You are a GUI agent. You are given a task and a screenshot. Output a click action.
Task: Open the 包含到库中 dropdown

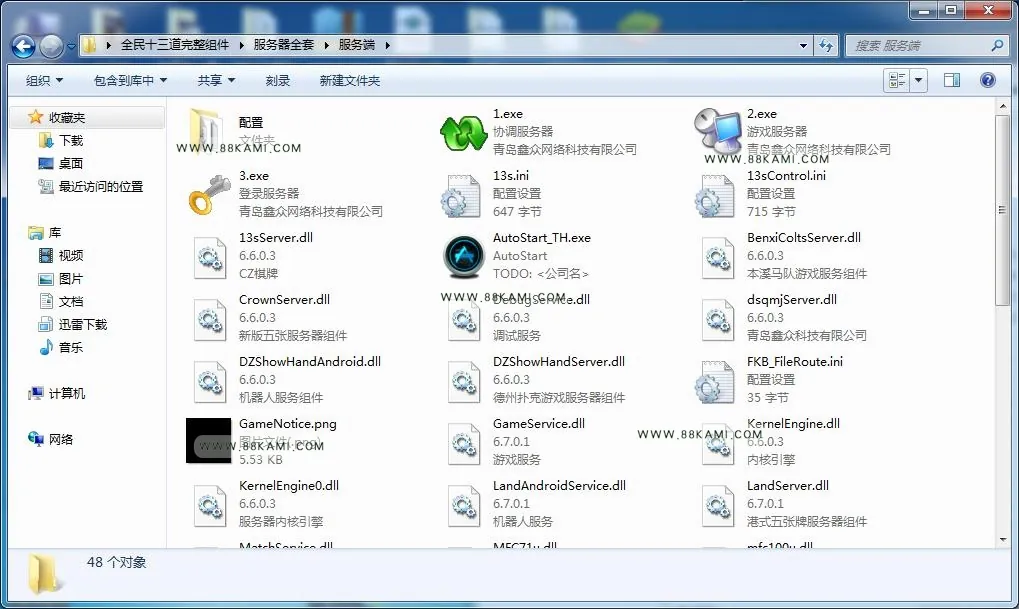130,81
